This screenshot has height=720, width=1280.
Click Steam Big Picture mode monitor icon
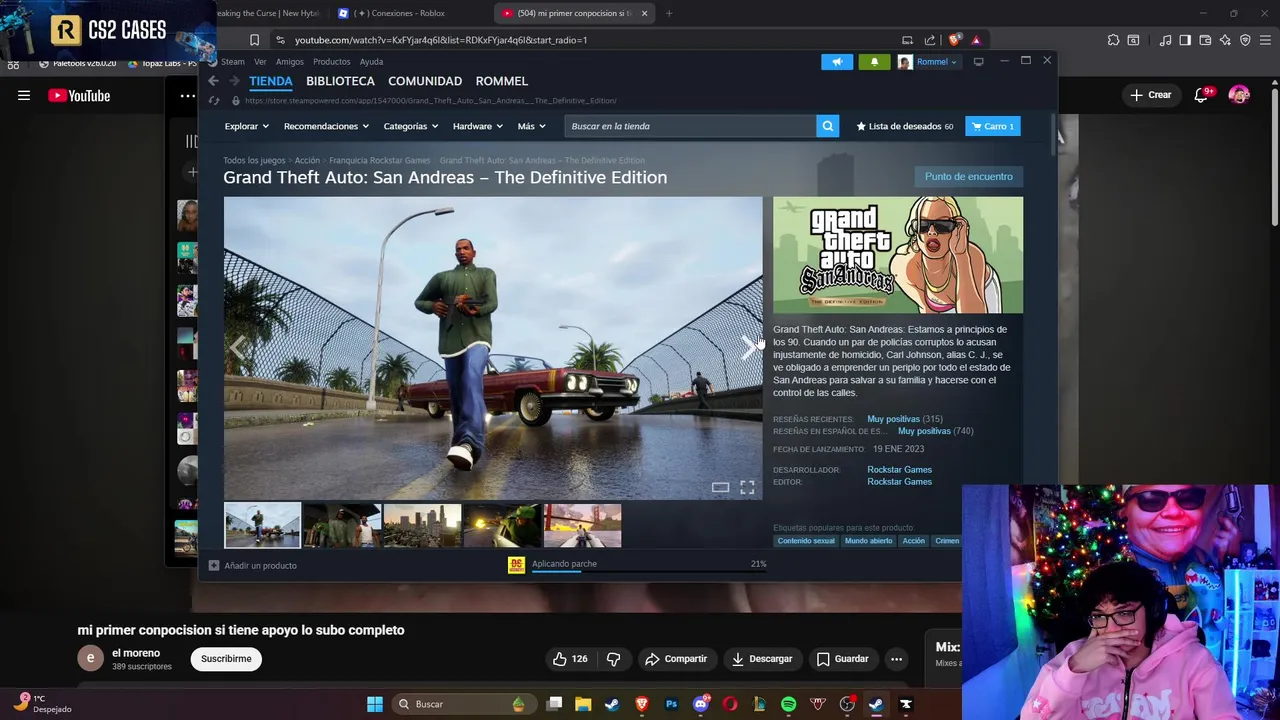978,62
